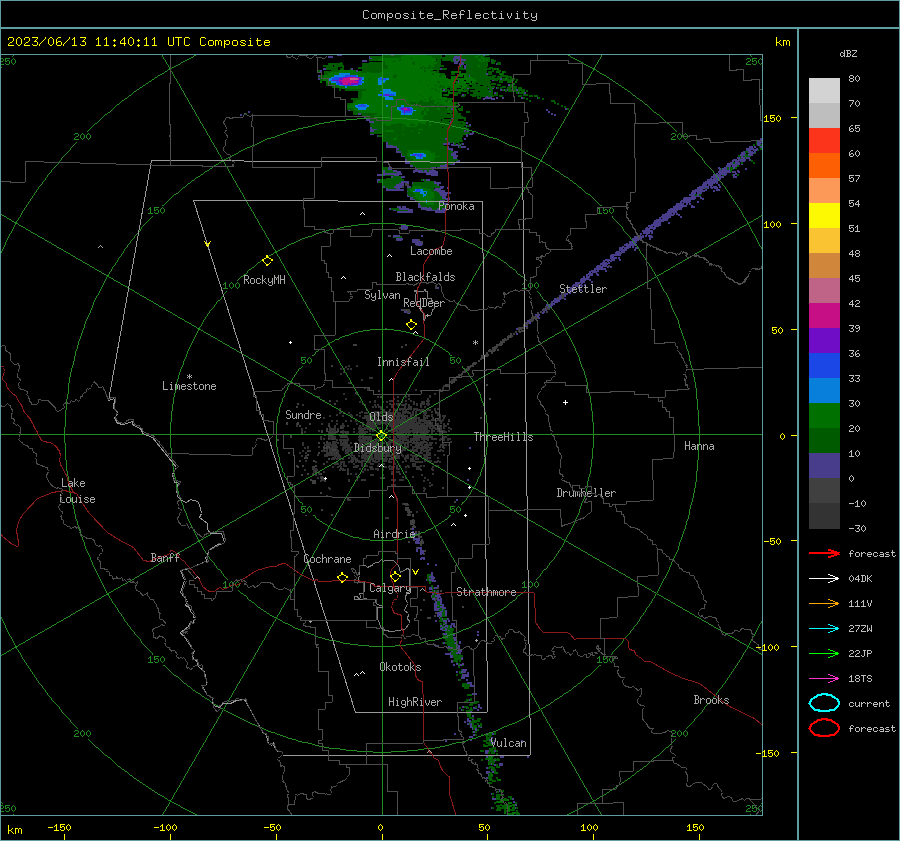900x841 pixels.
Task: Select the green 30 dBZ color swatch
Action: tap(824, 415)
